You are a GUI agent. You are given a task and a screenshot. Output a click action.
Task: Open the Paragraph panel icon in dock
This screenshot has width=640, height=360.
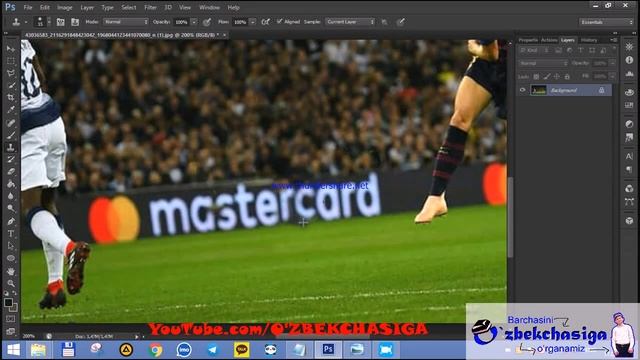[x=629, y=169]
